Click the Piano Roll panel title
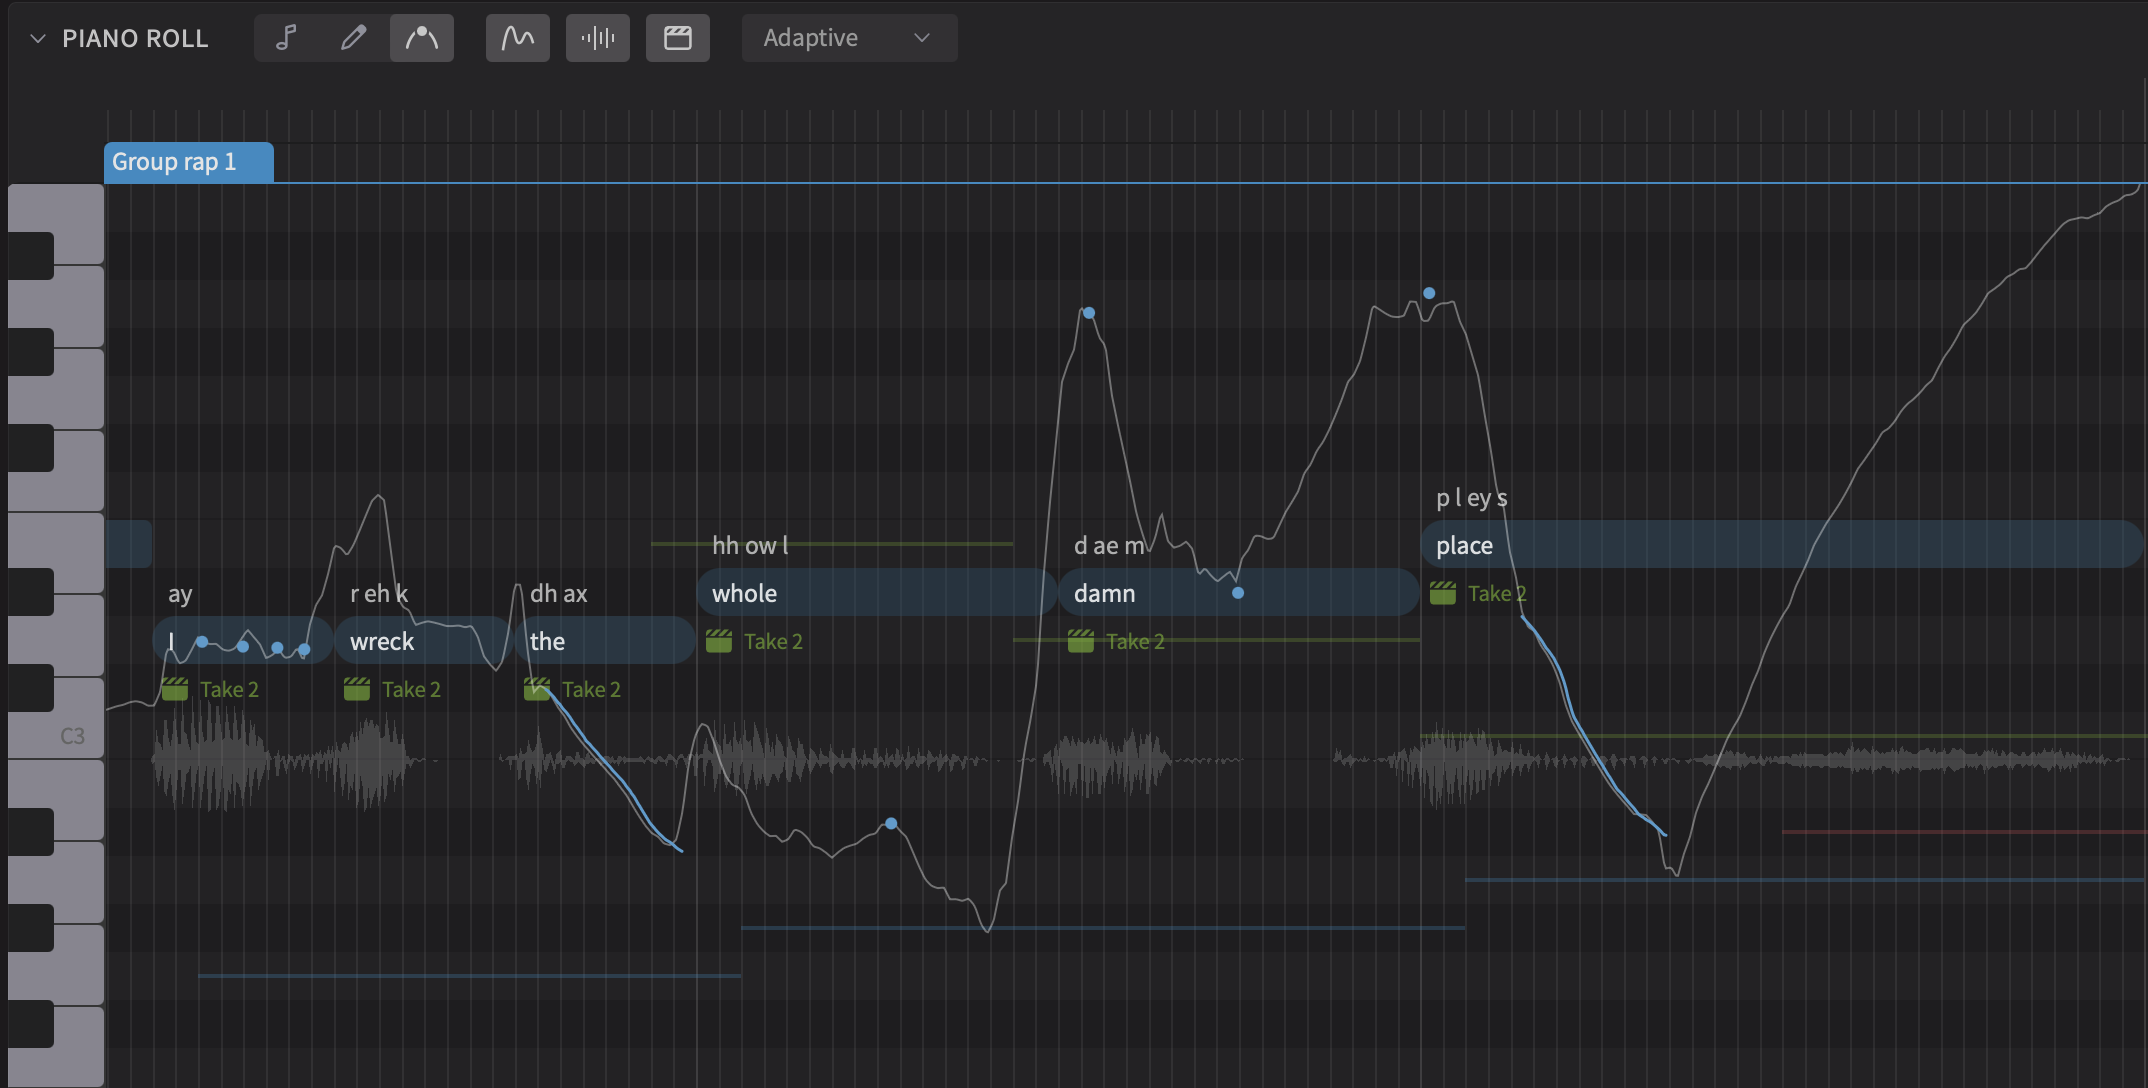Viewport: 2148px width, 1088px height. (135, 38)
